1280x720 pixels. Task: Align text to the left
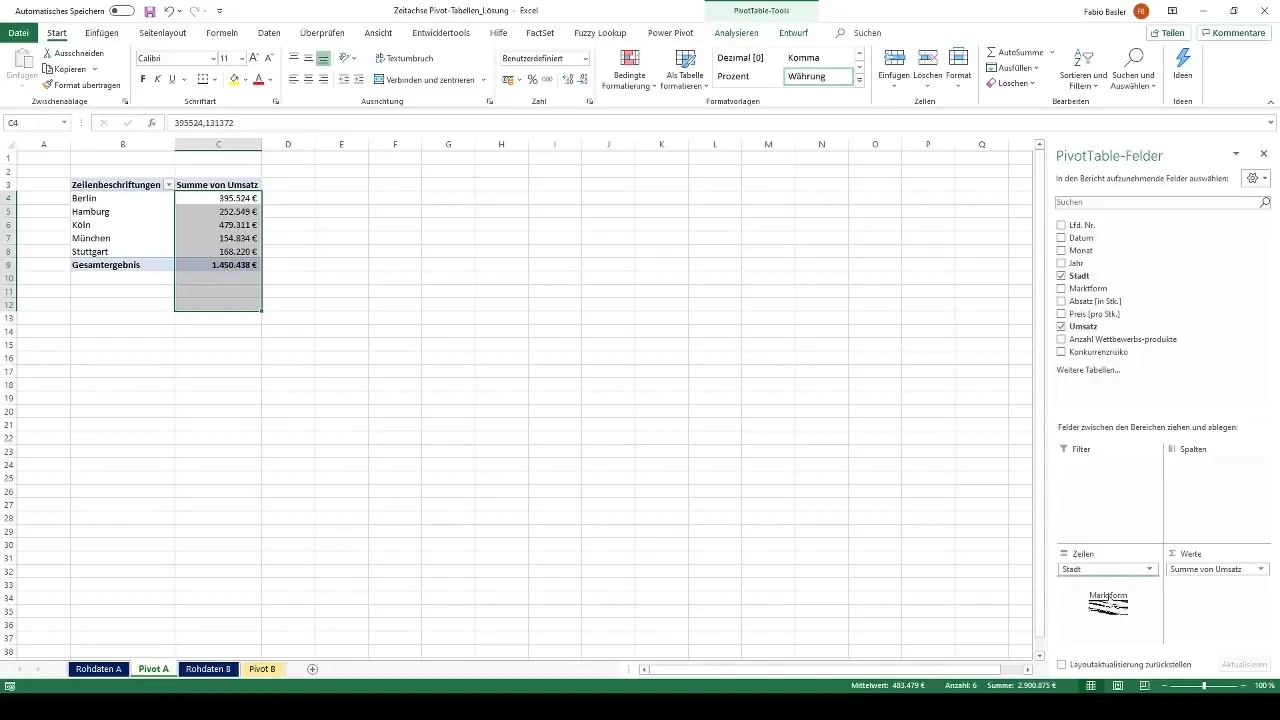click(293, 79)
